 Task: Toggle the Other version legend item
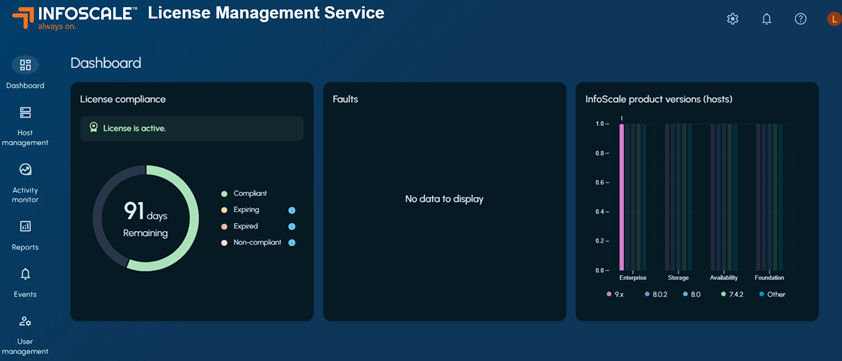point(772,294)
